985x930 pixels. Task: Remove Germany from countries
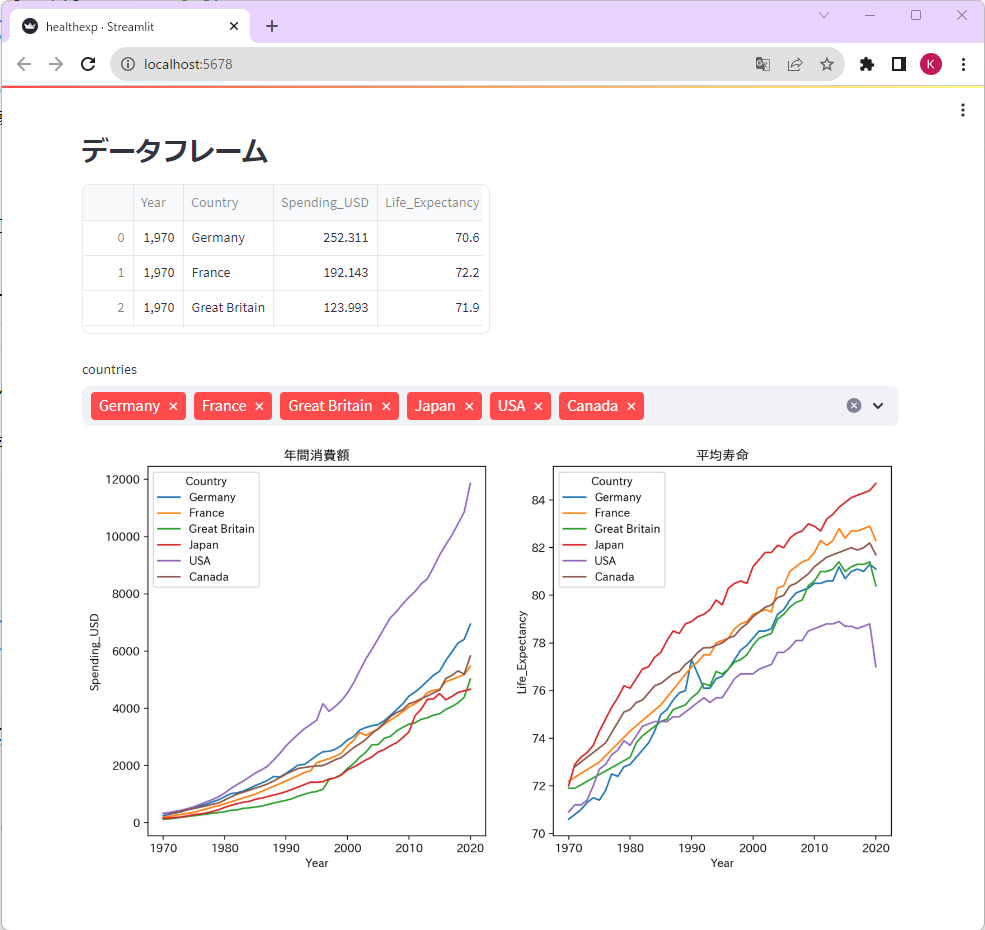pos(173,407)
